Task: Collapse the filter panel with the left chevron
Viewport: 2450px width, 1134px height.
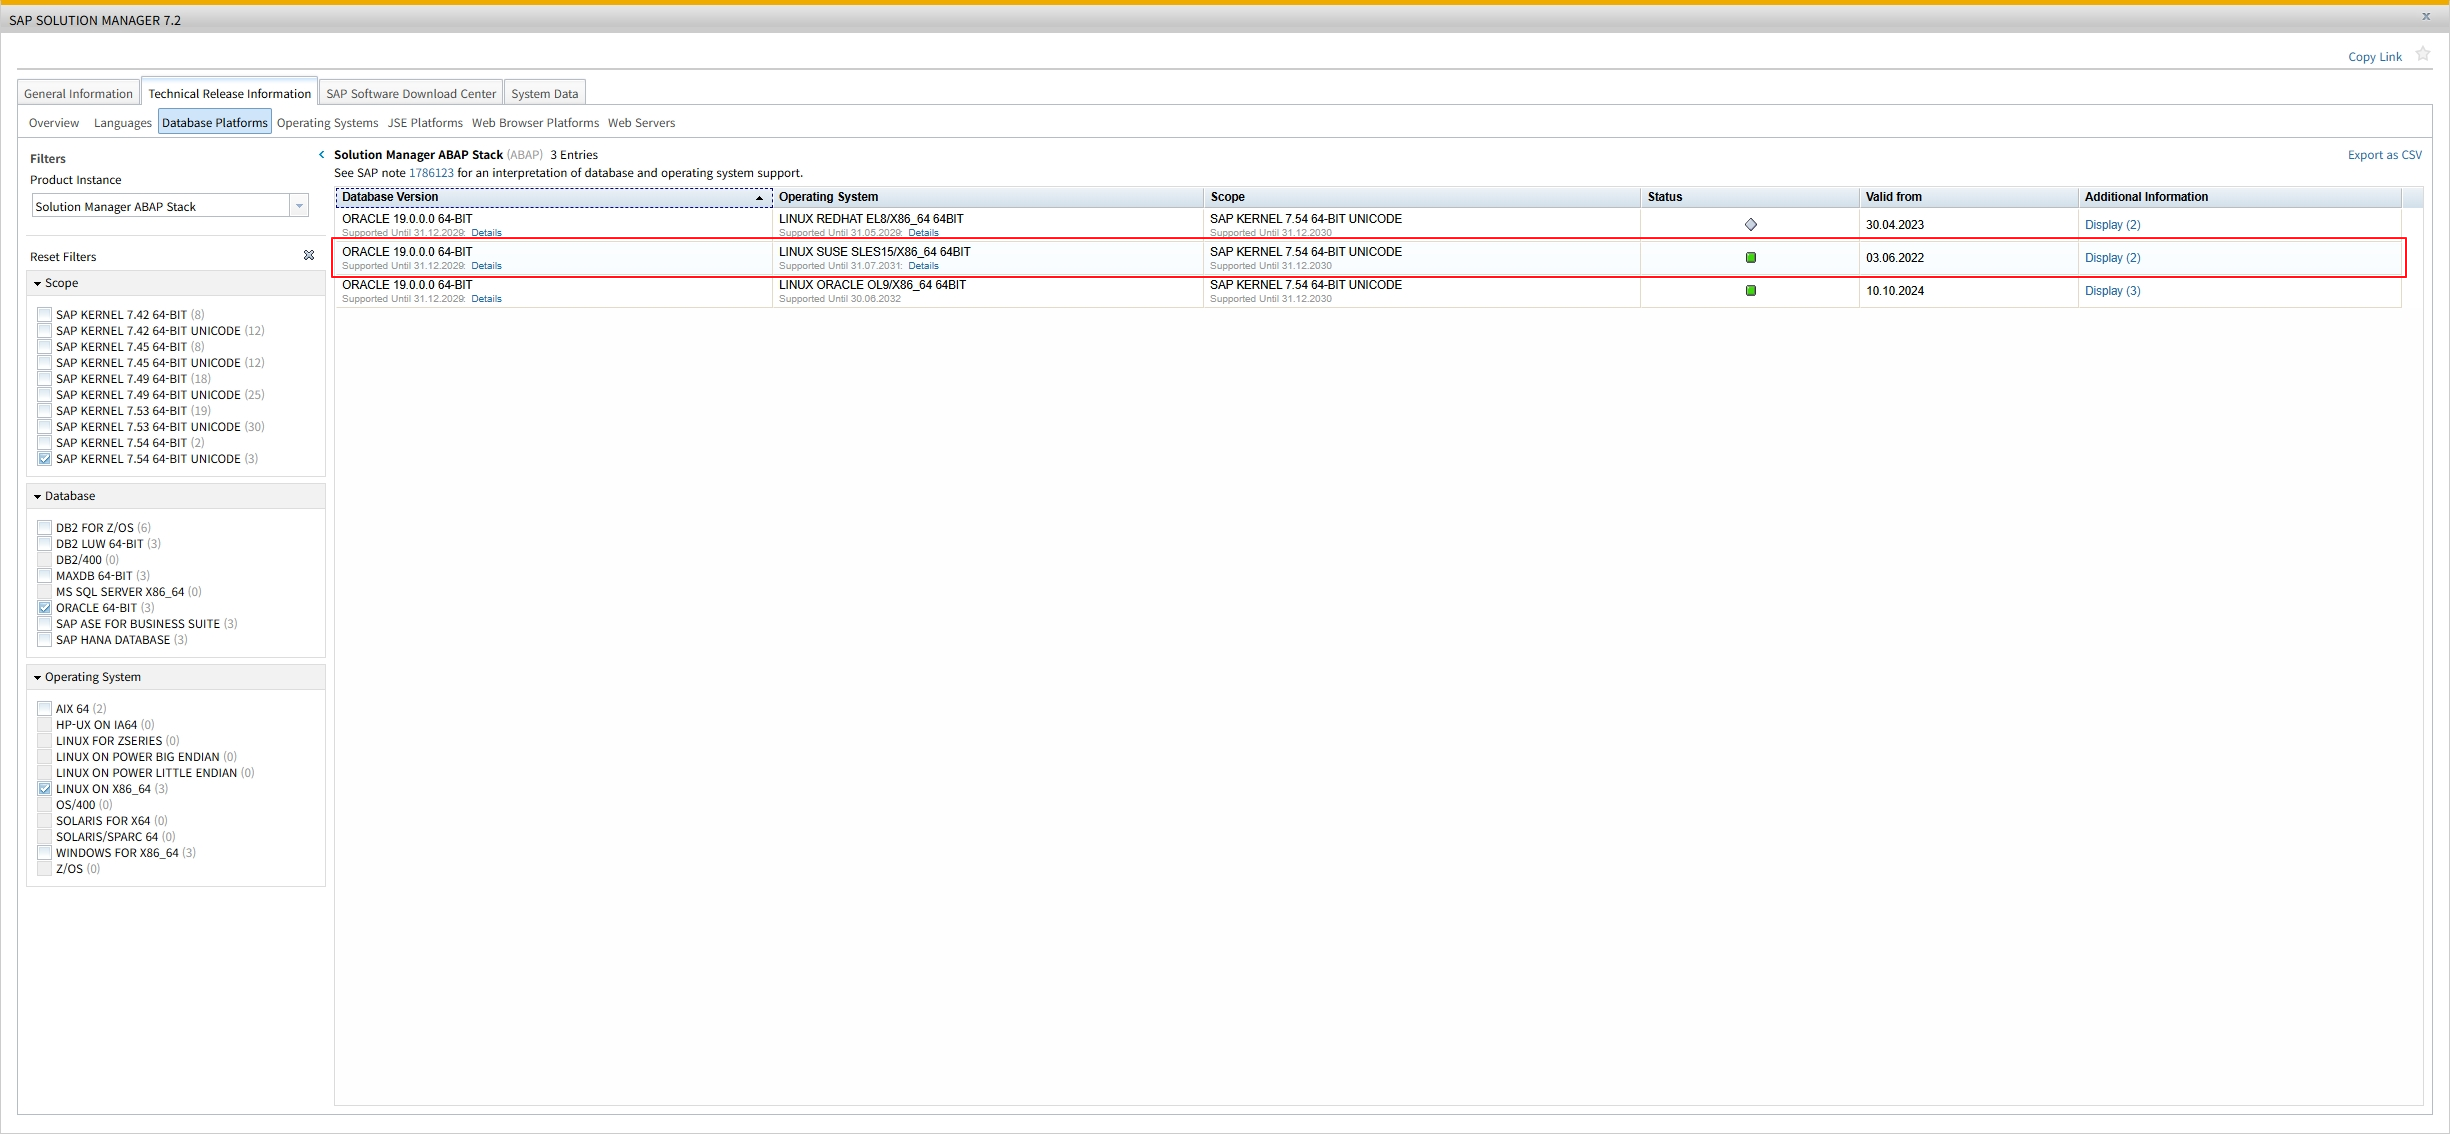Action: [321, 155]
